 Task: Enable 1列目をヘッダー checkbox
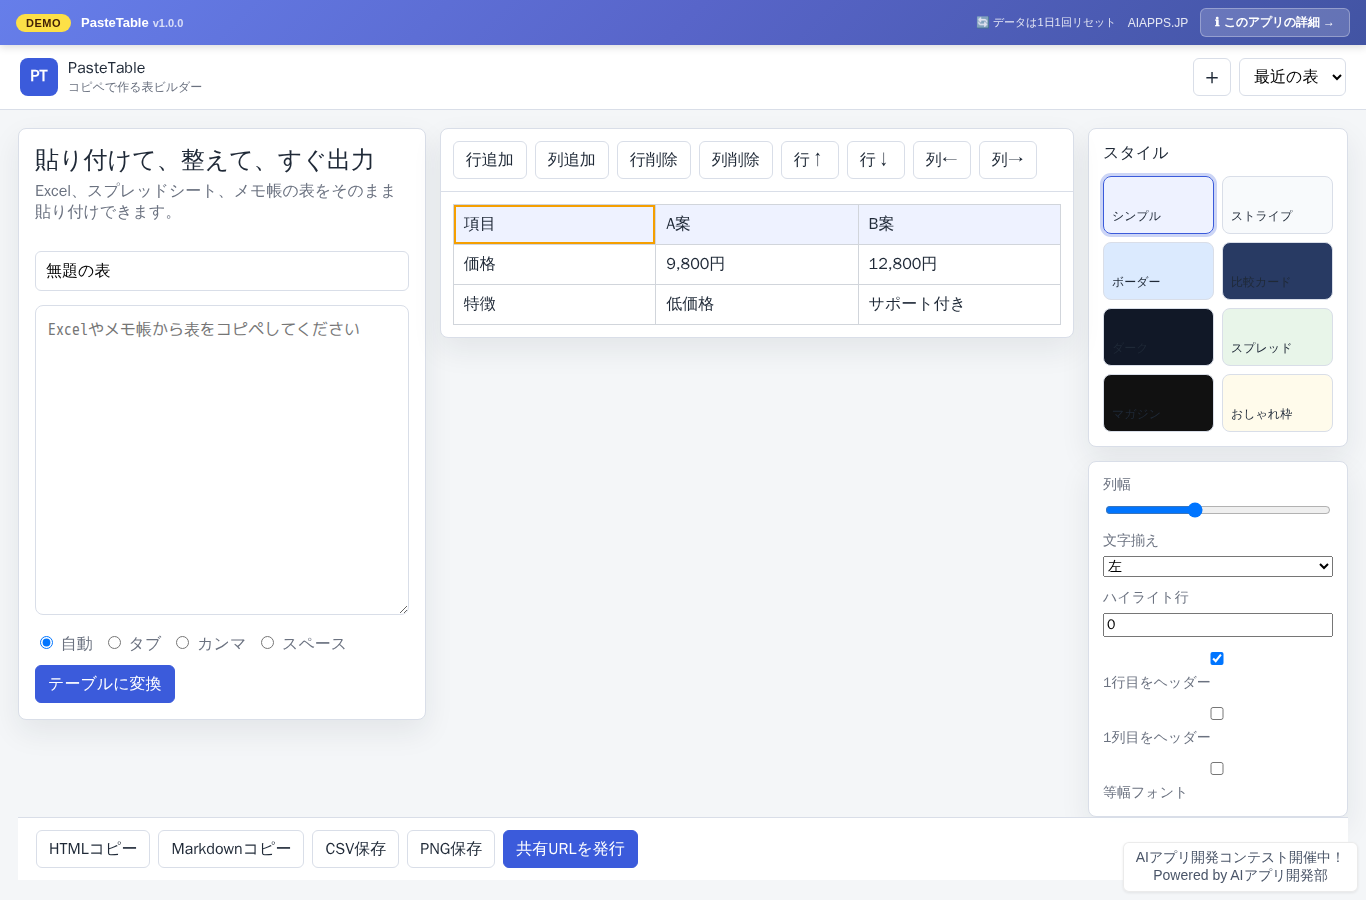(1217, 713)
